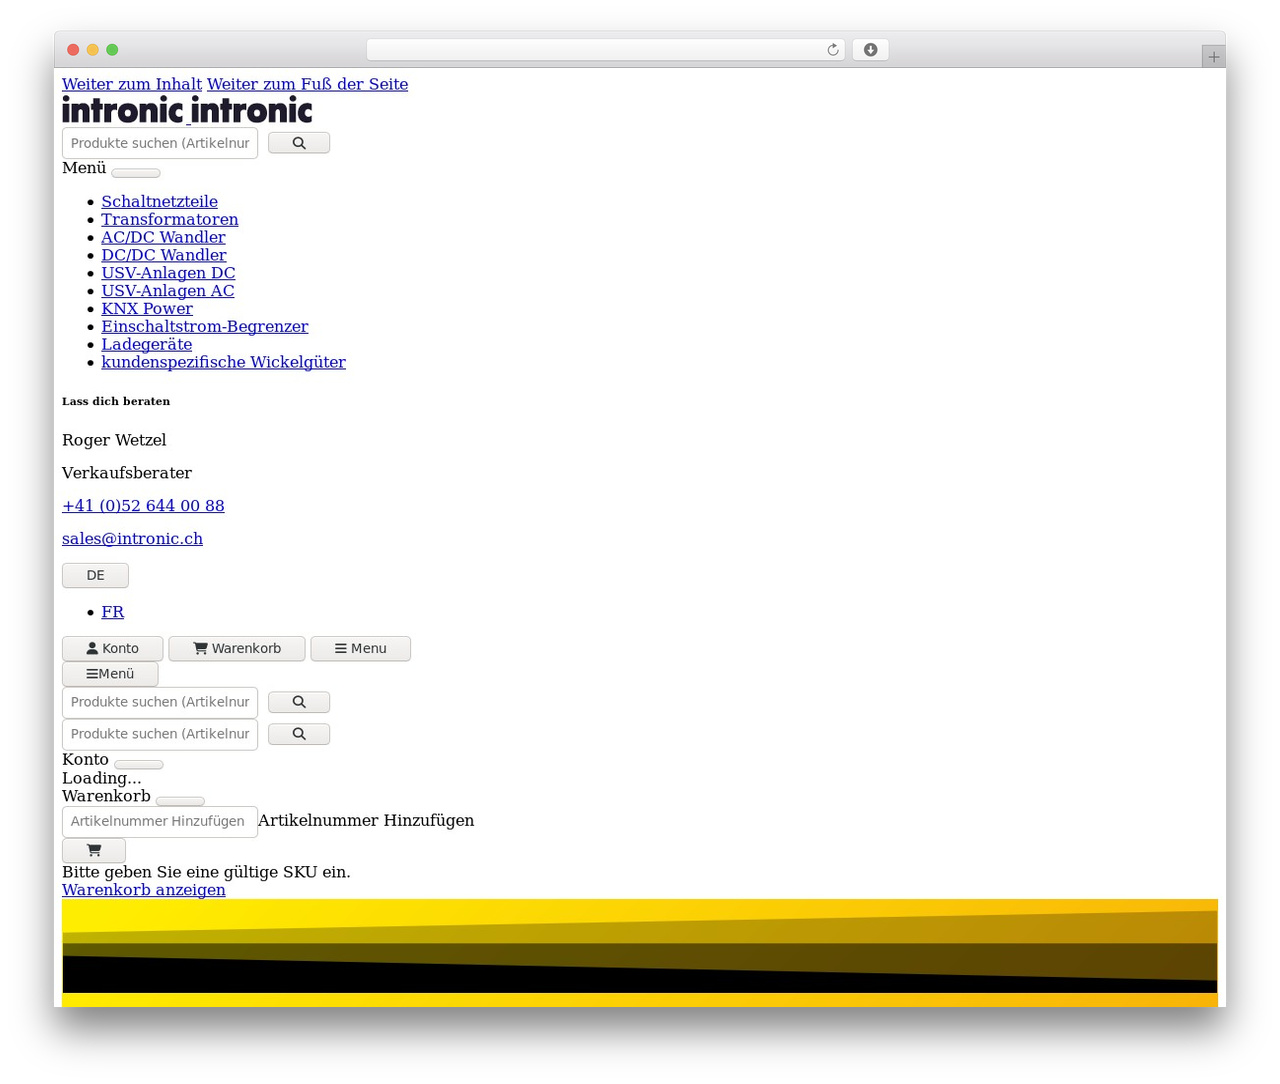Image resolution: width=1280 pixels, height=1084 pixels.
Task: Open Schaltnetzteile category
Action: (x=159, y=201)
